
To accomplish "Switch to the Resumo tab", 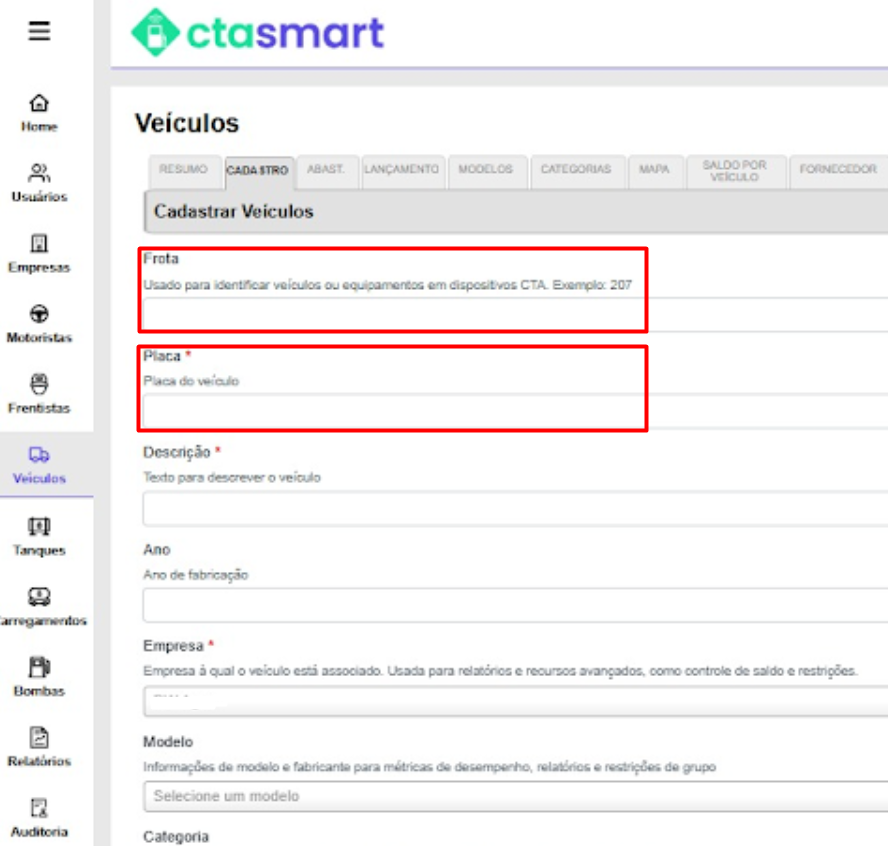I will [x=183, y=170].
